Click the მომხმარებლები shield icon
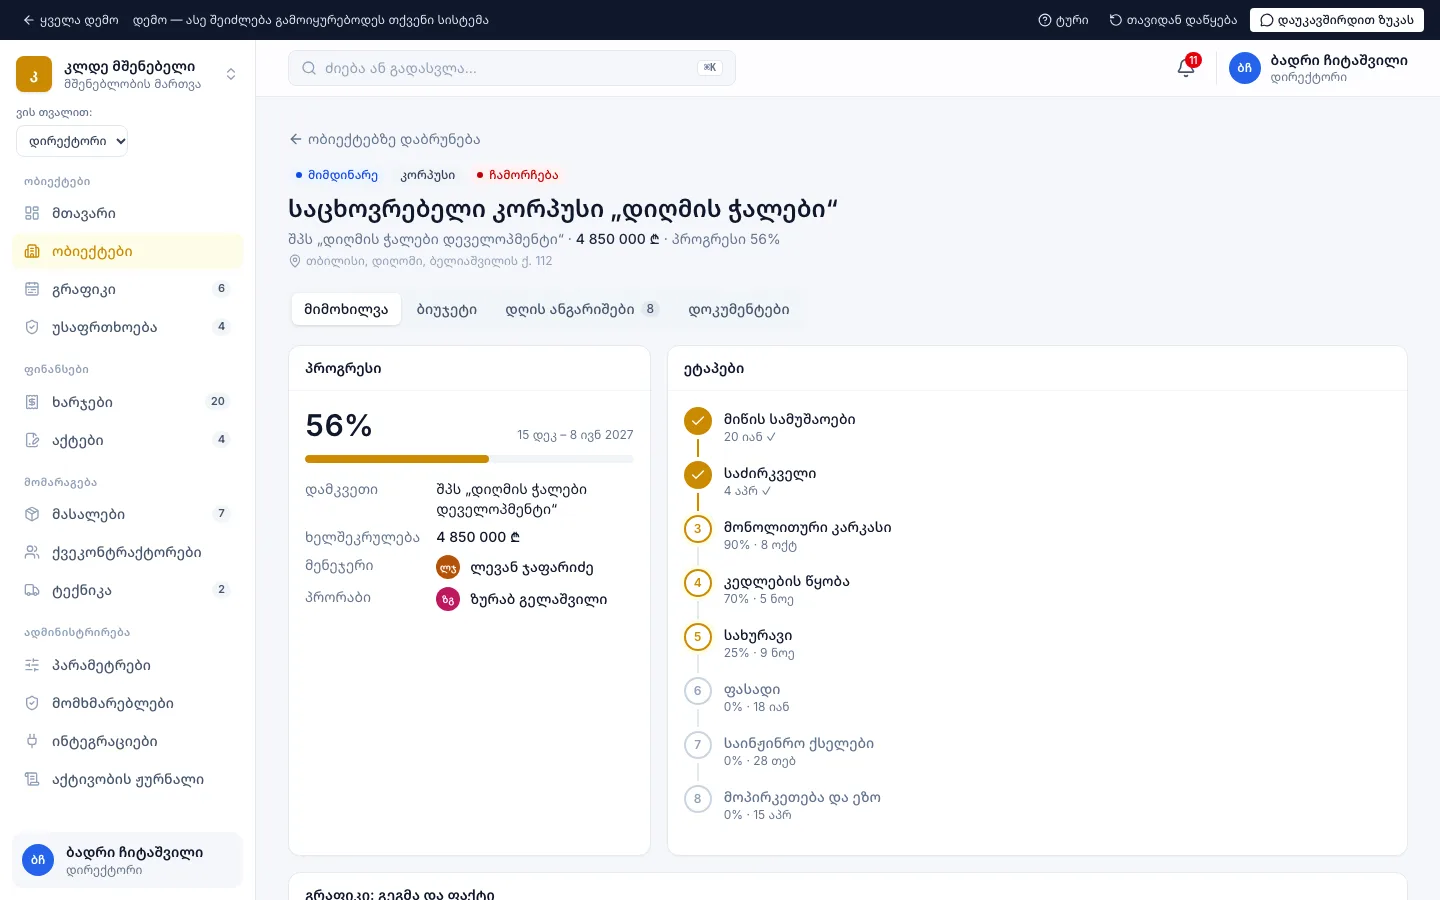 (32, 703)
